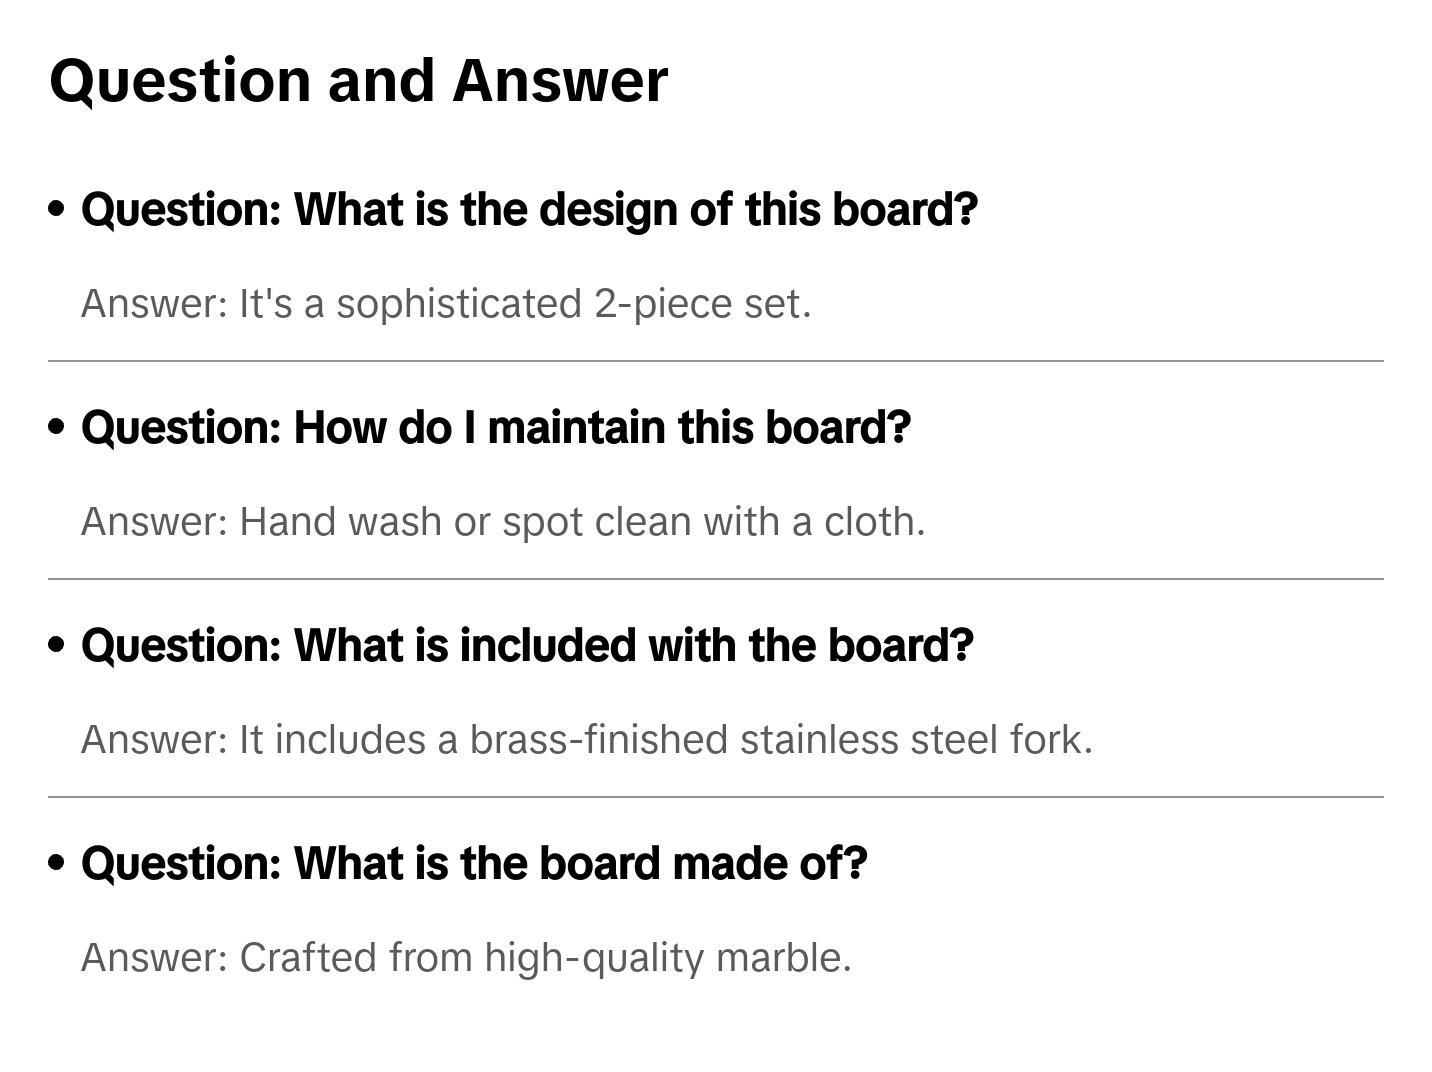Click the bullet beside the board design question
The height and width of the screenshot is (1072, 1432).
tap(57, 209)
